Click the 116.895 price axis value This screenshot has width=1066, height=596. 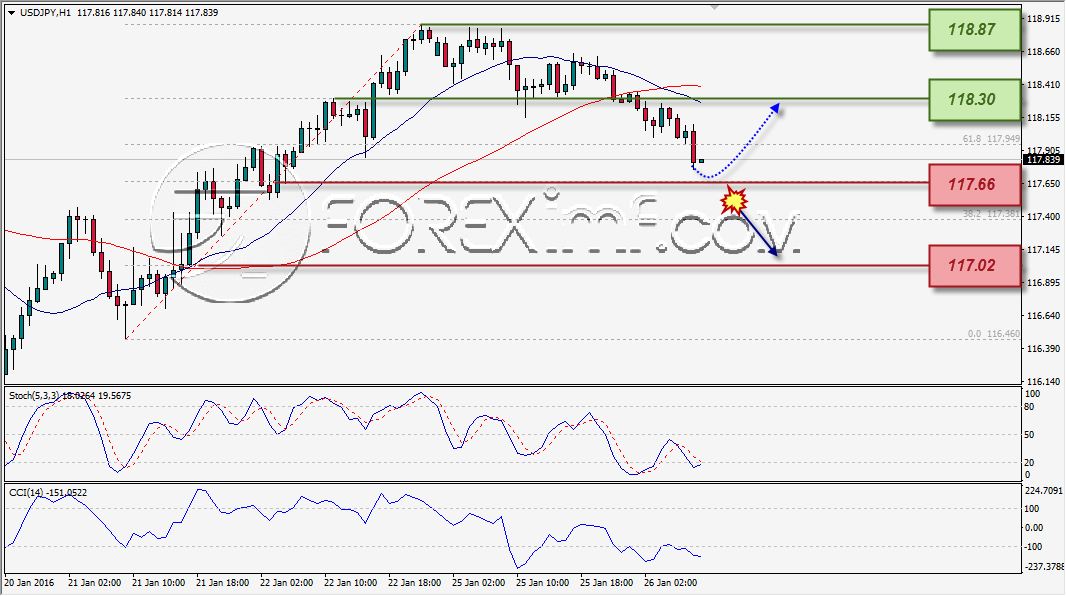pos(1044,282)
